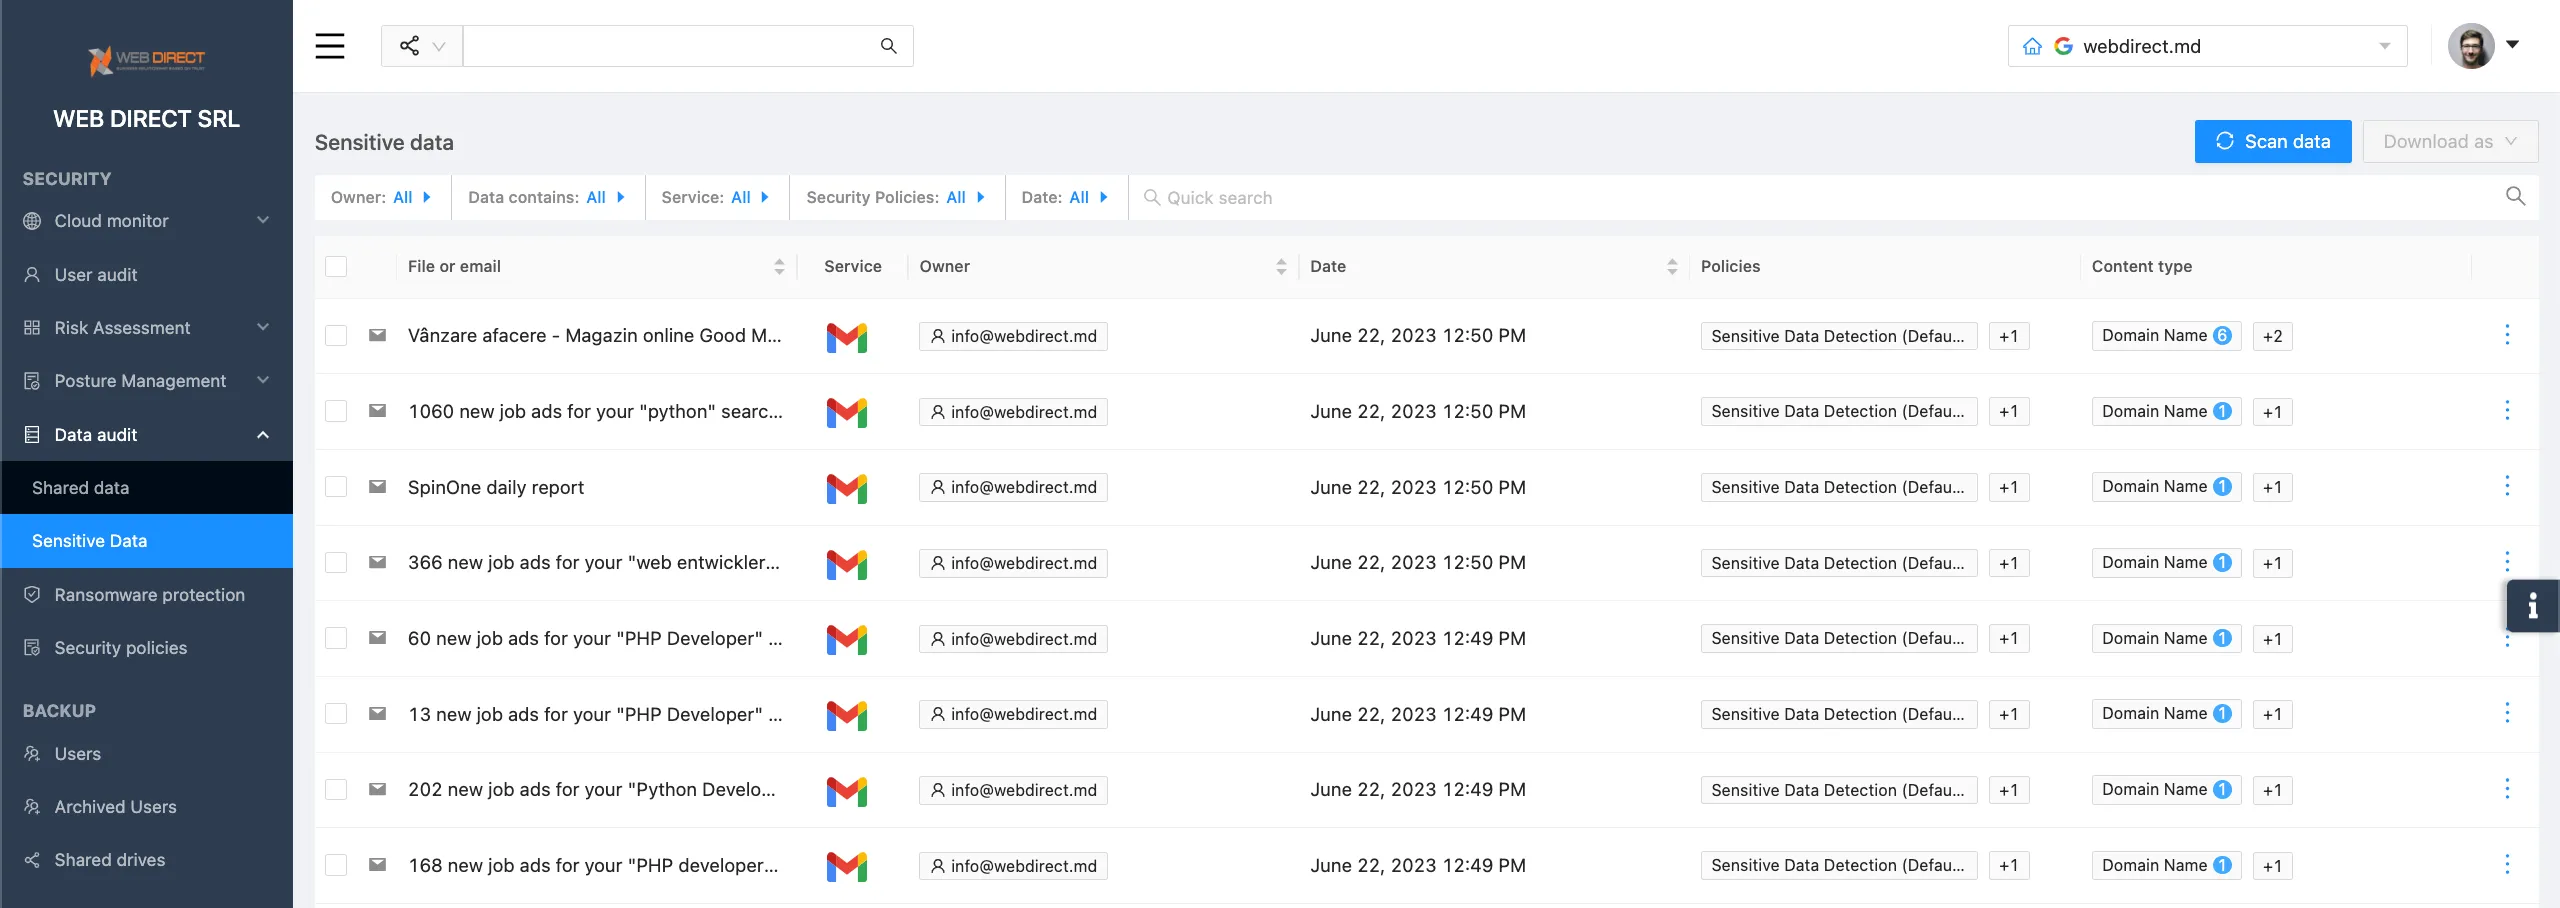Viewport: 2560px width, 908px height.
Task: Check the box for SpinOne daily report
Action: 336,487
